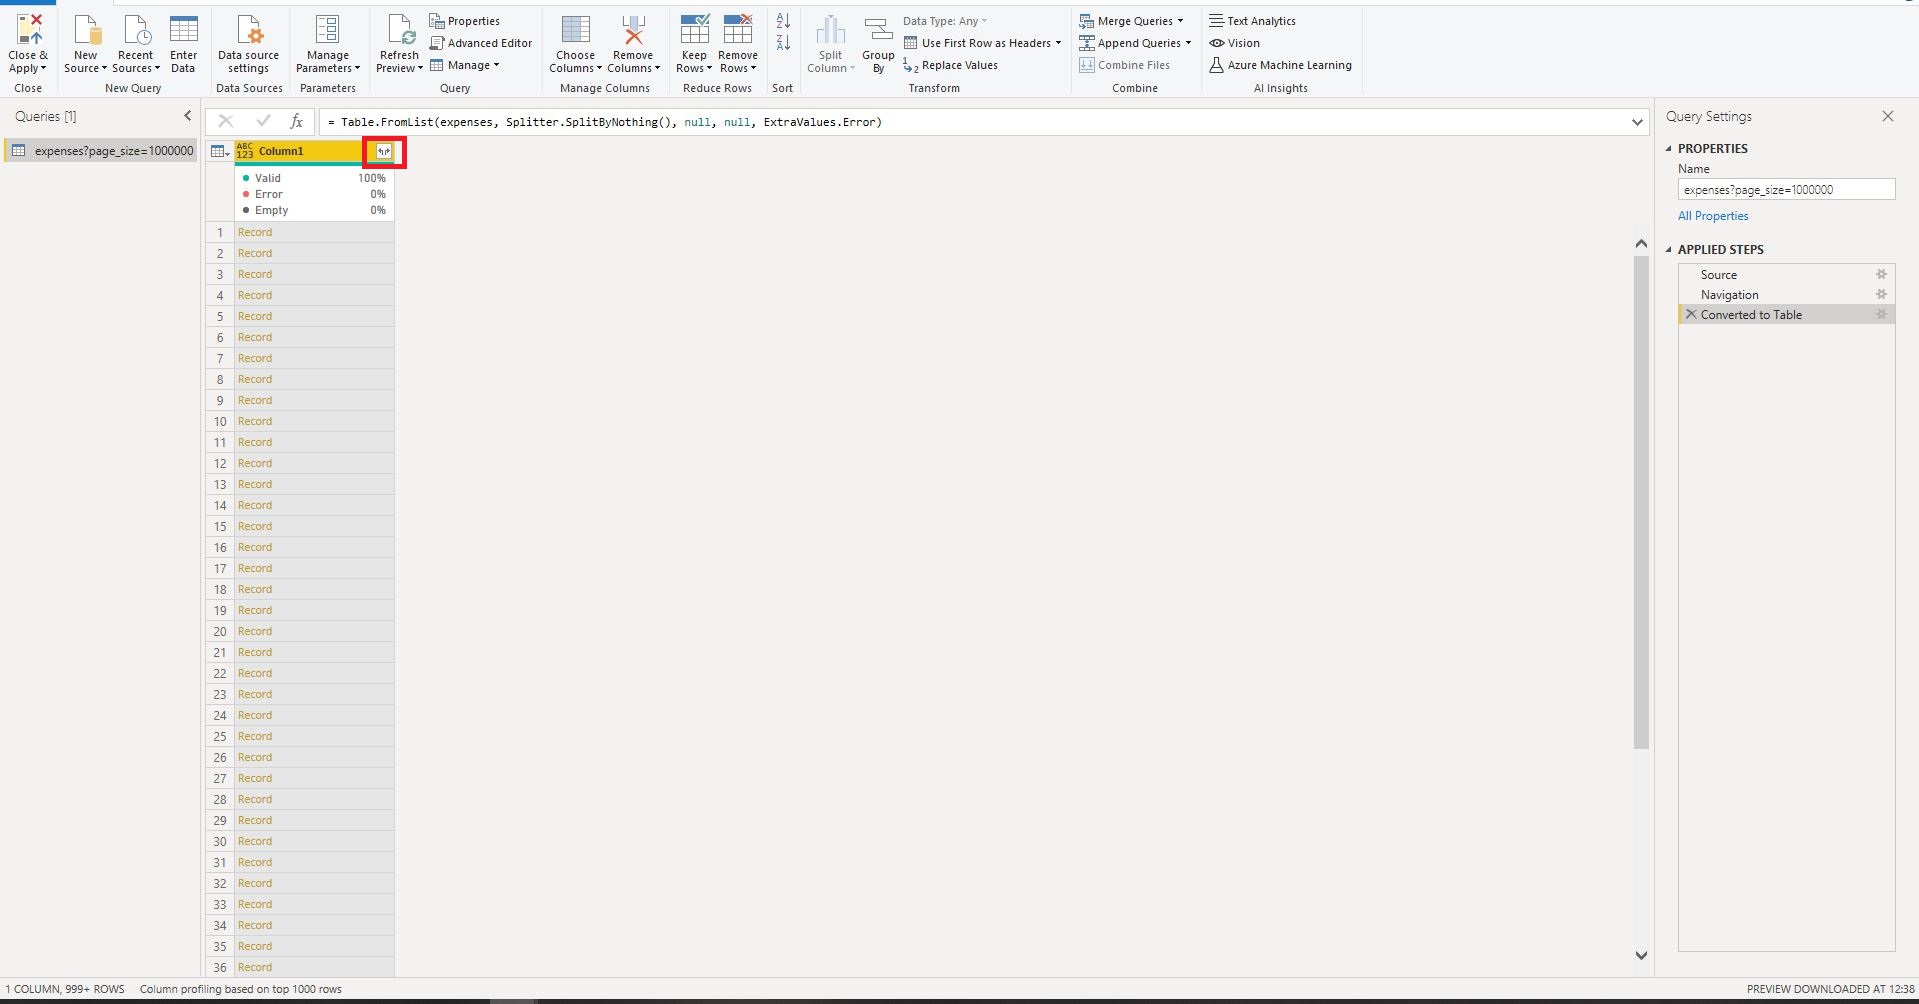The height and width of the screenshot is (1004, 1919).
Task: Click the Remove Rows icon
Action: pyautogui.click(x=738, y=29)
